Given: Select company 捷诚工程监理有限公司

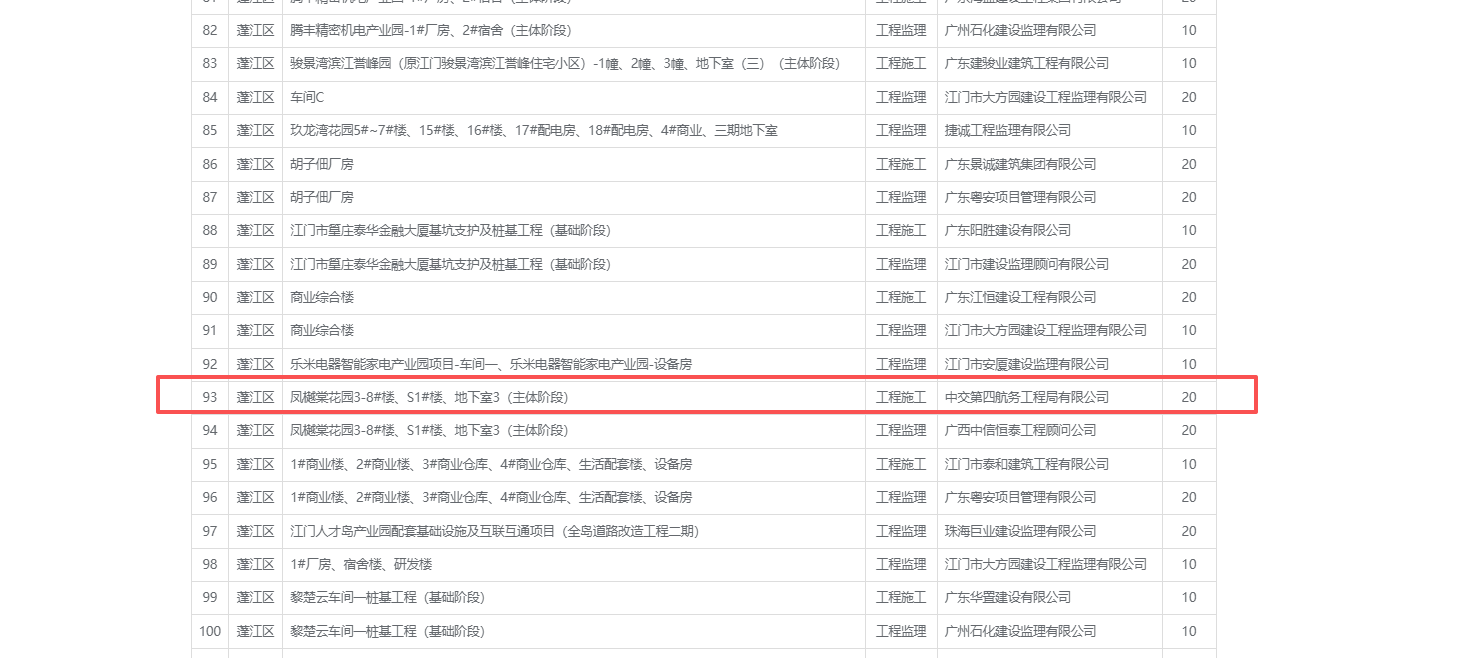Looking at the screenshot, I should (1007, 130).
